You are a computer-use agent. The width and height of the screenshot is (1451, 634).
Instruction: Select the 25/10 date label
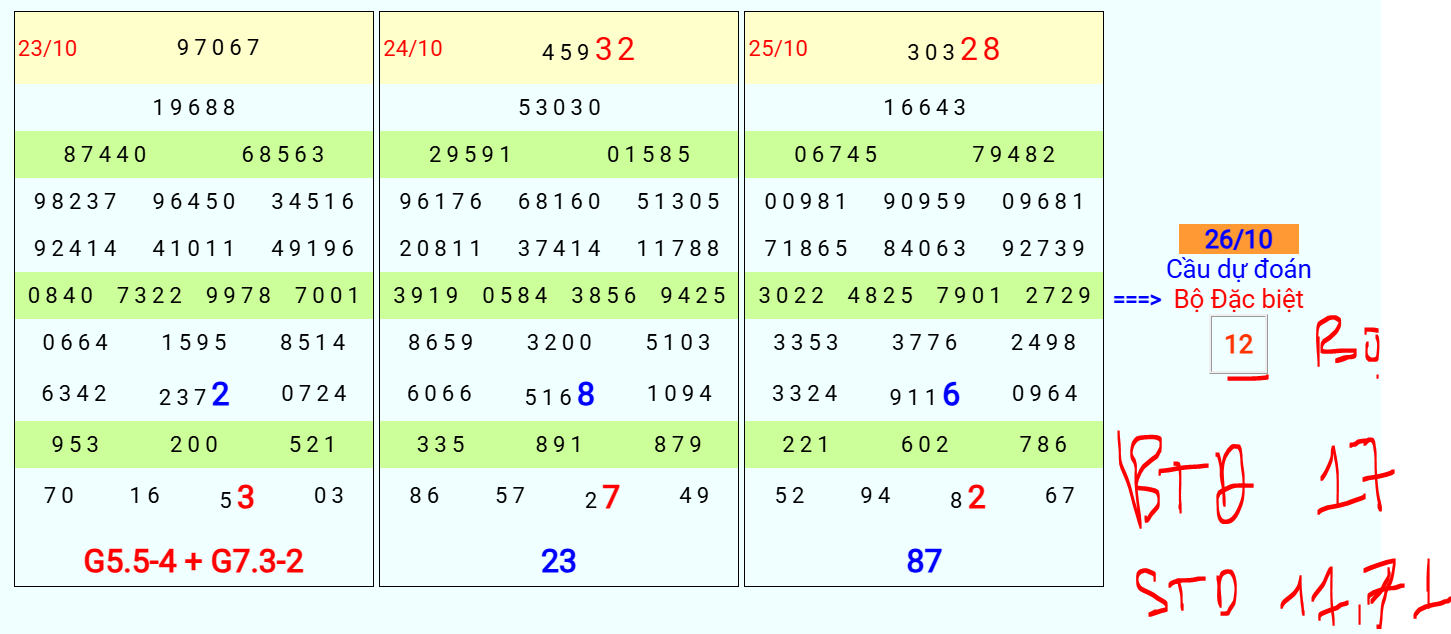click(x=778, y=48)
